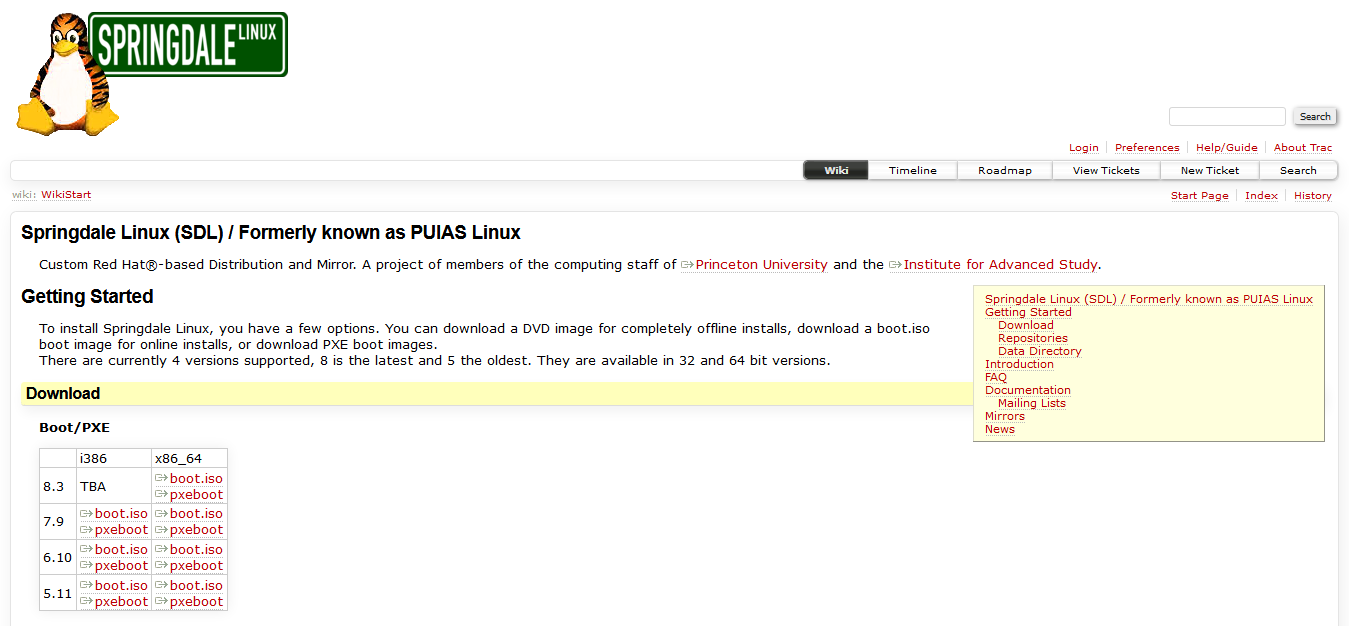Click arrow icon beside 8.3 pxeboot link
The height and width of the screenshot is (626, 1349).
pos(162,494)
